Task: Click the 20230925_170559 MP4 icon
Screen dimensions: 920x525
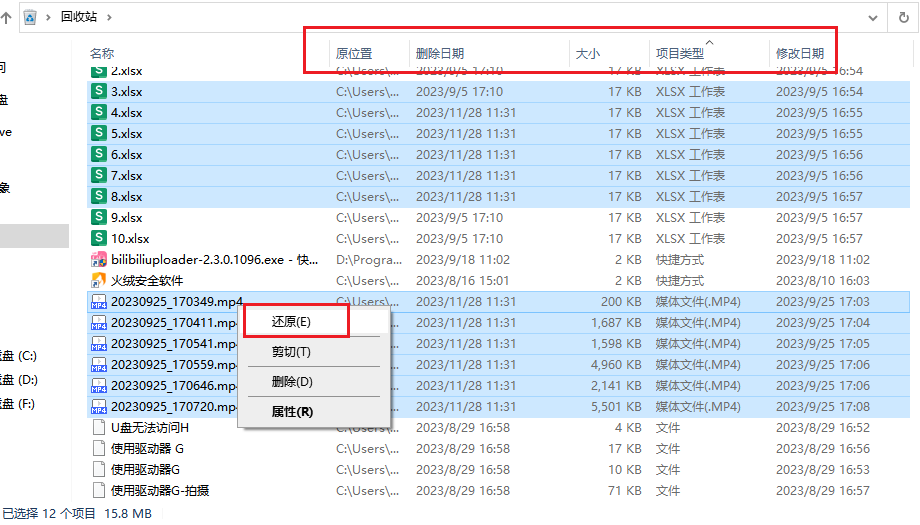Action: [99, 365]
